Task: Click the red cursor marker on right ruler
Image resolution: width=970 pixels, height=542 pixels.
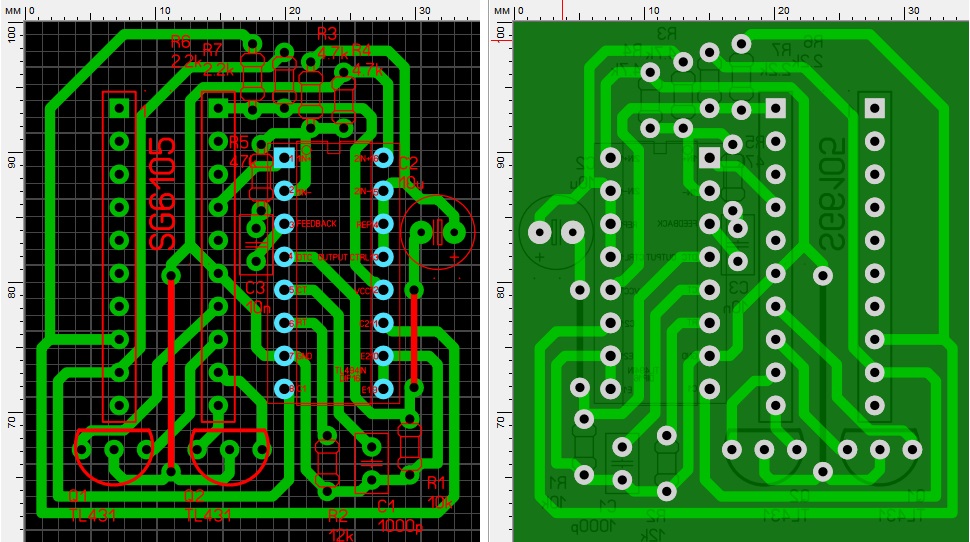Action: click(564, 10)
